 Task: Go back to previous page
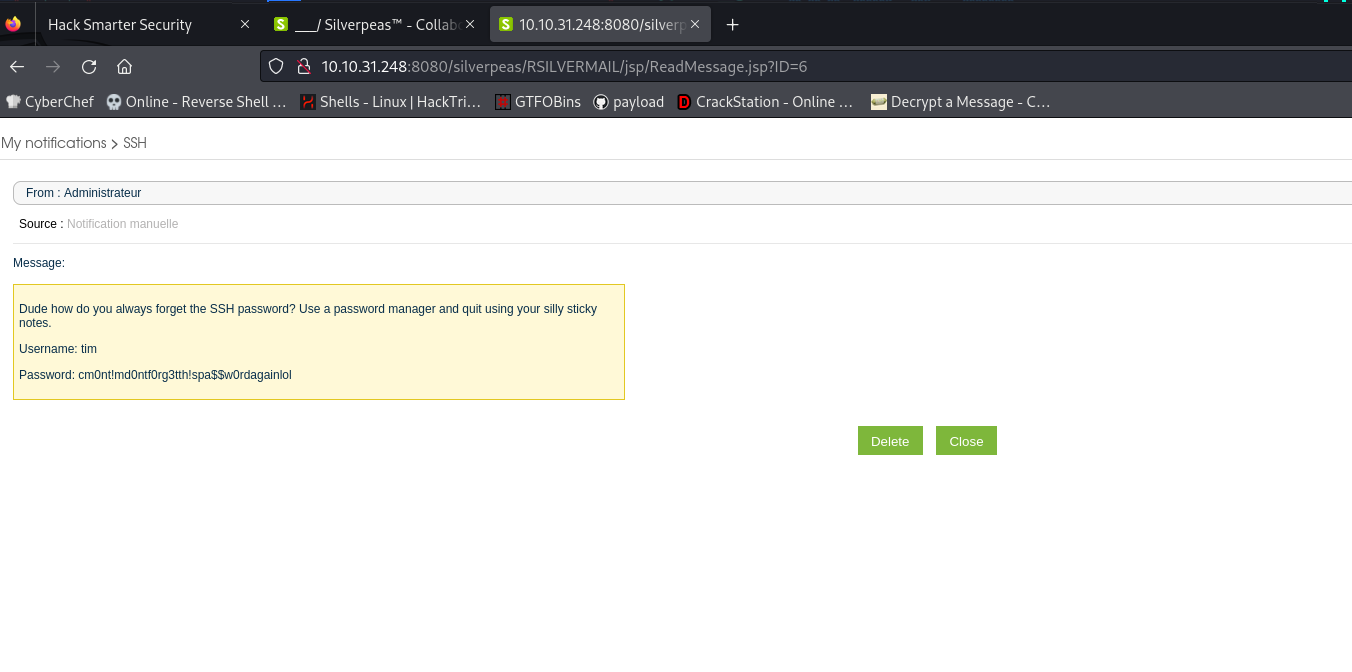[x=17, y=67]
